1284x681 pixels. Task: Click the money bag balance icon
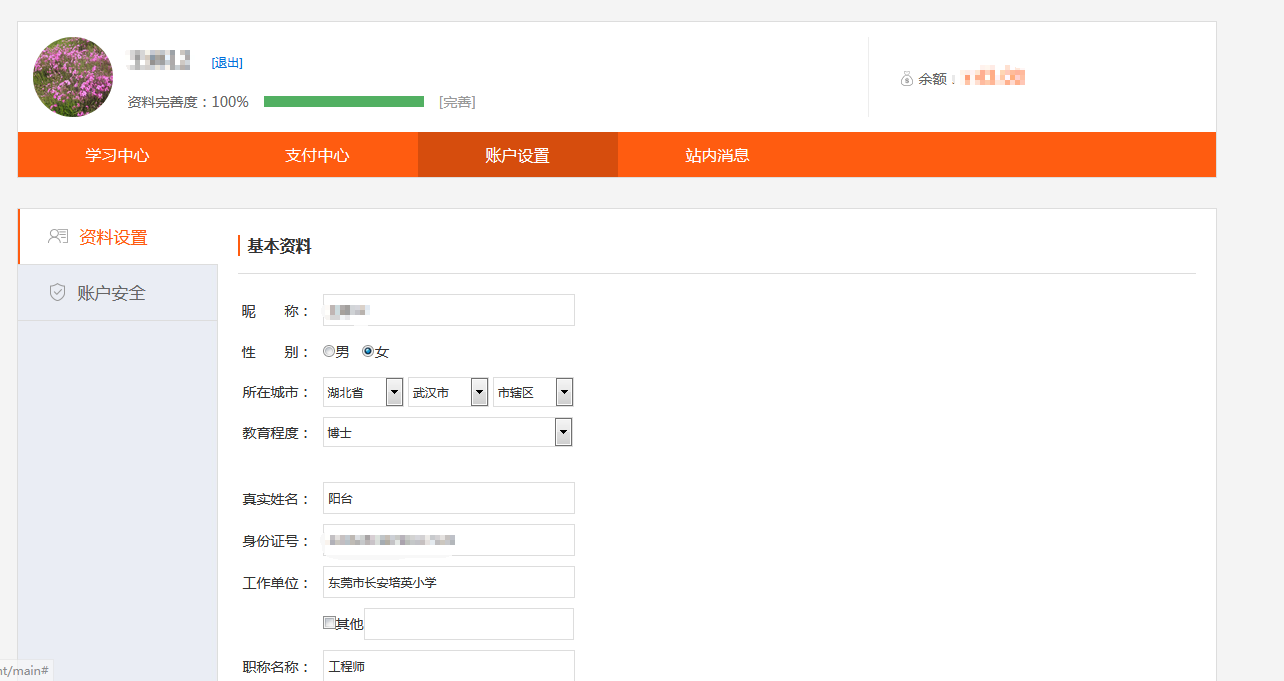tap(907, 78)
